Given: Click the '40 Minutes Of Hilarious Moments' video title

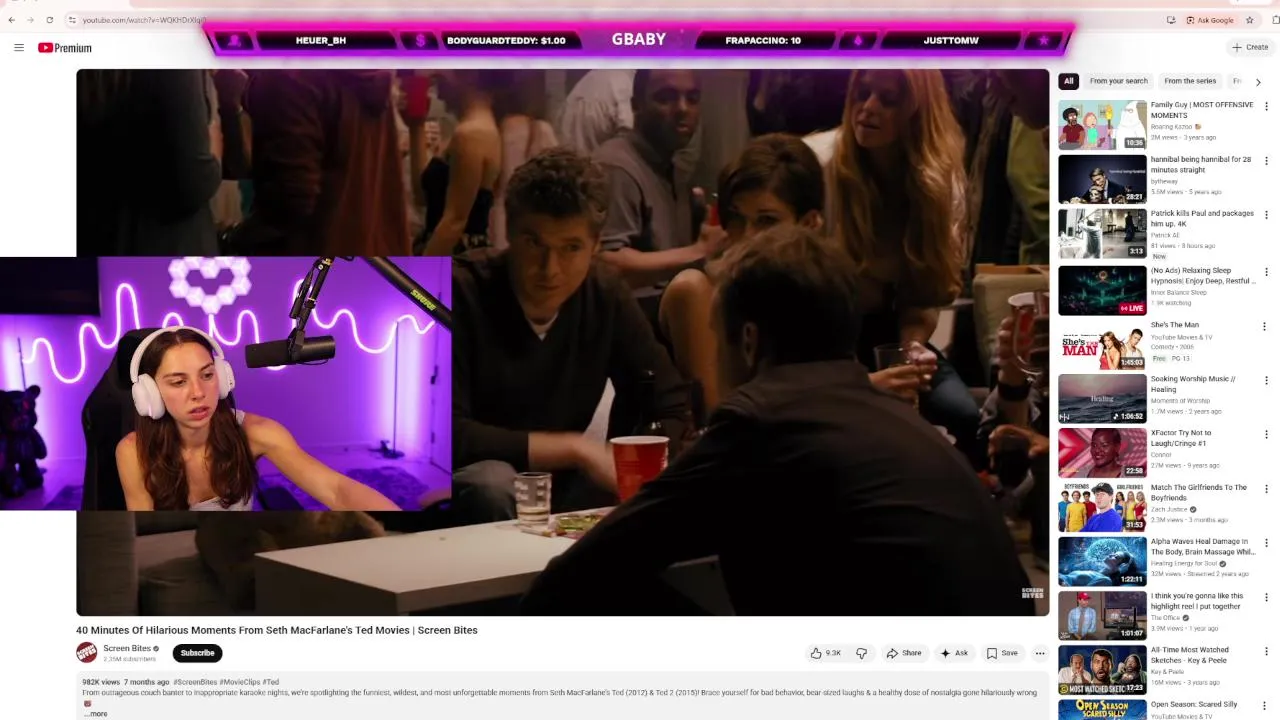Looking at the screenshot, I should click(277, 630).
